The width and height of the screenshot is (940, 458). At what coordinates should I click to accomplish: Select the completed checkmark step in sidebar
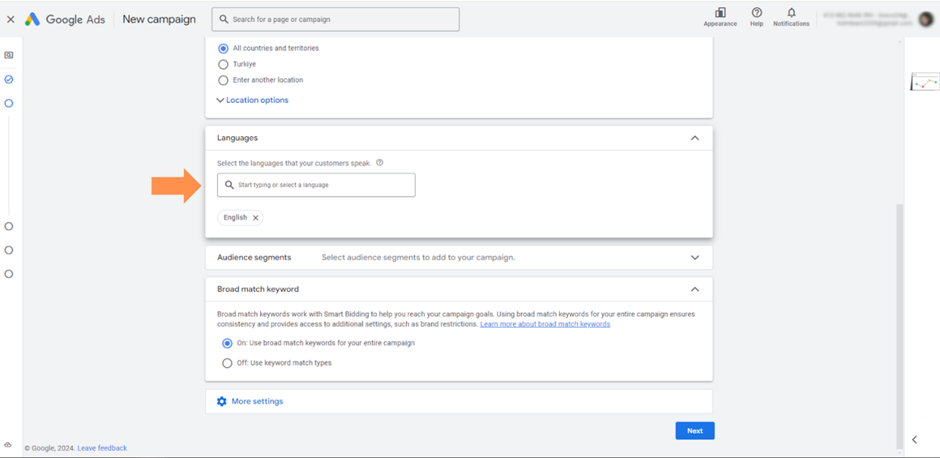pyautogui.click(x=8, y=79)
